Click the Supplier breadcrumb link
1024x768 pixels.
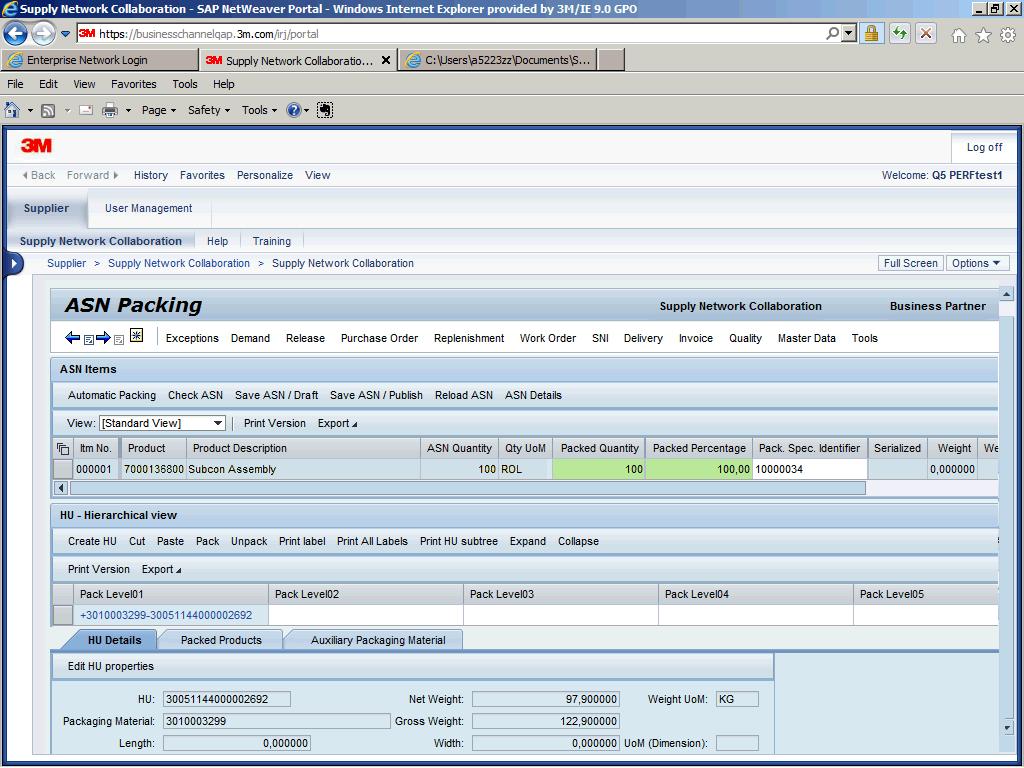coord(67,263)
